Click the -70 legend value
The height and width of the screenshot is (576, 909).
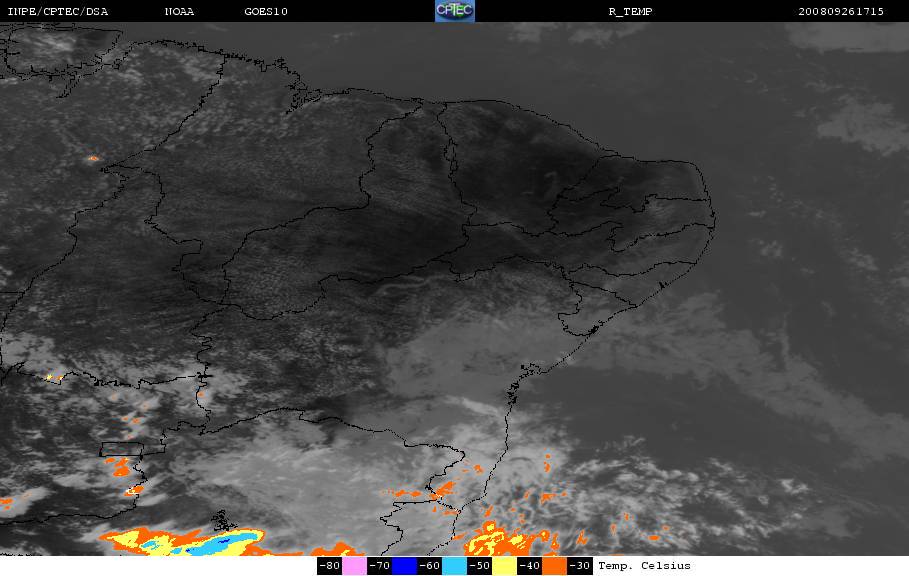click(379, 566)
